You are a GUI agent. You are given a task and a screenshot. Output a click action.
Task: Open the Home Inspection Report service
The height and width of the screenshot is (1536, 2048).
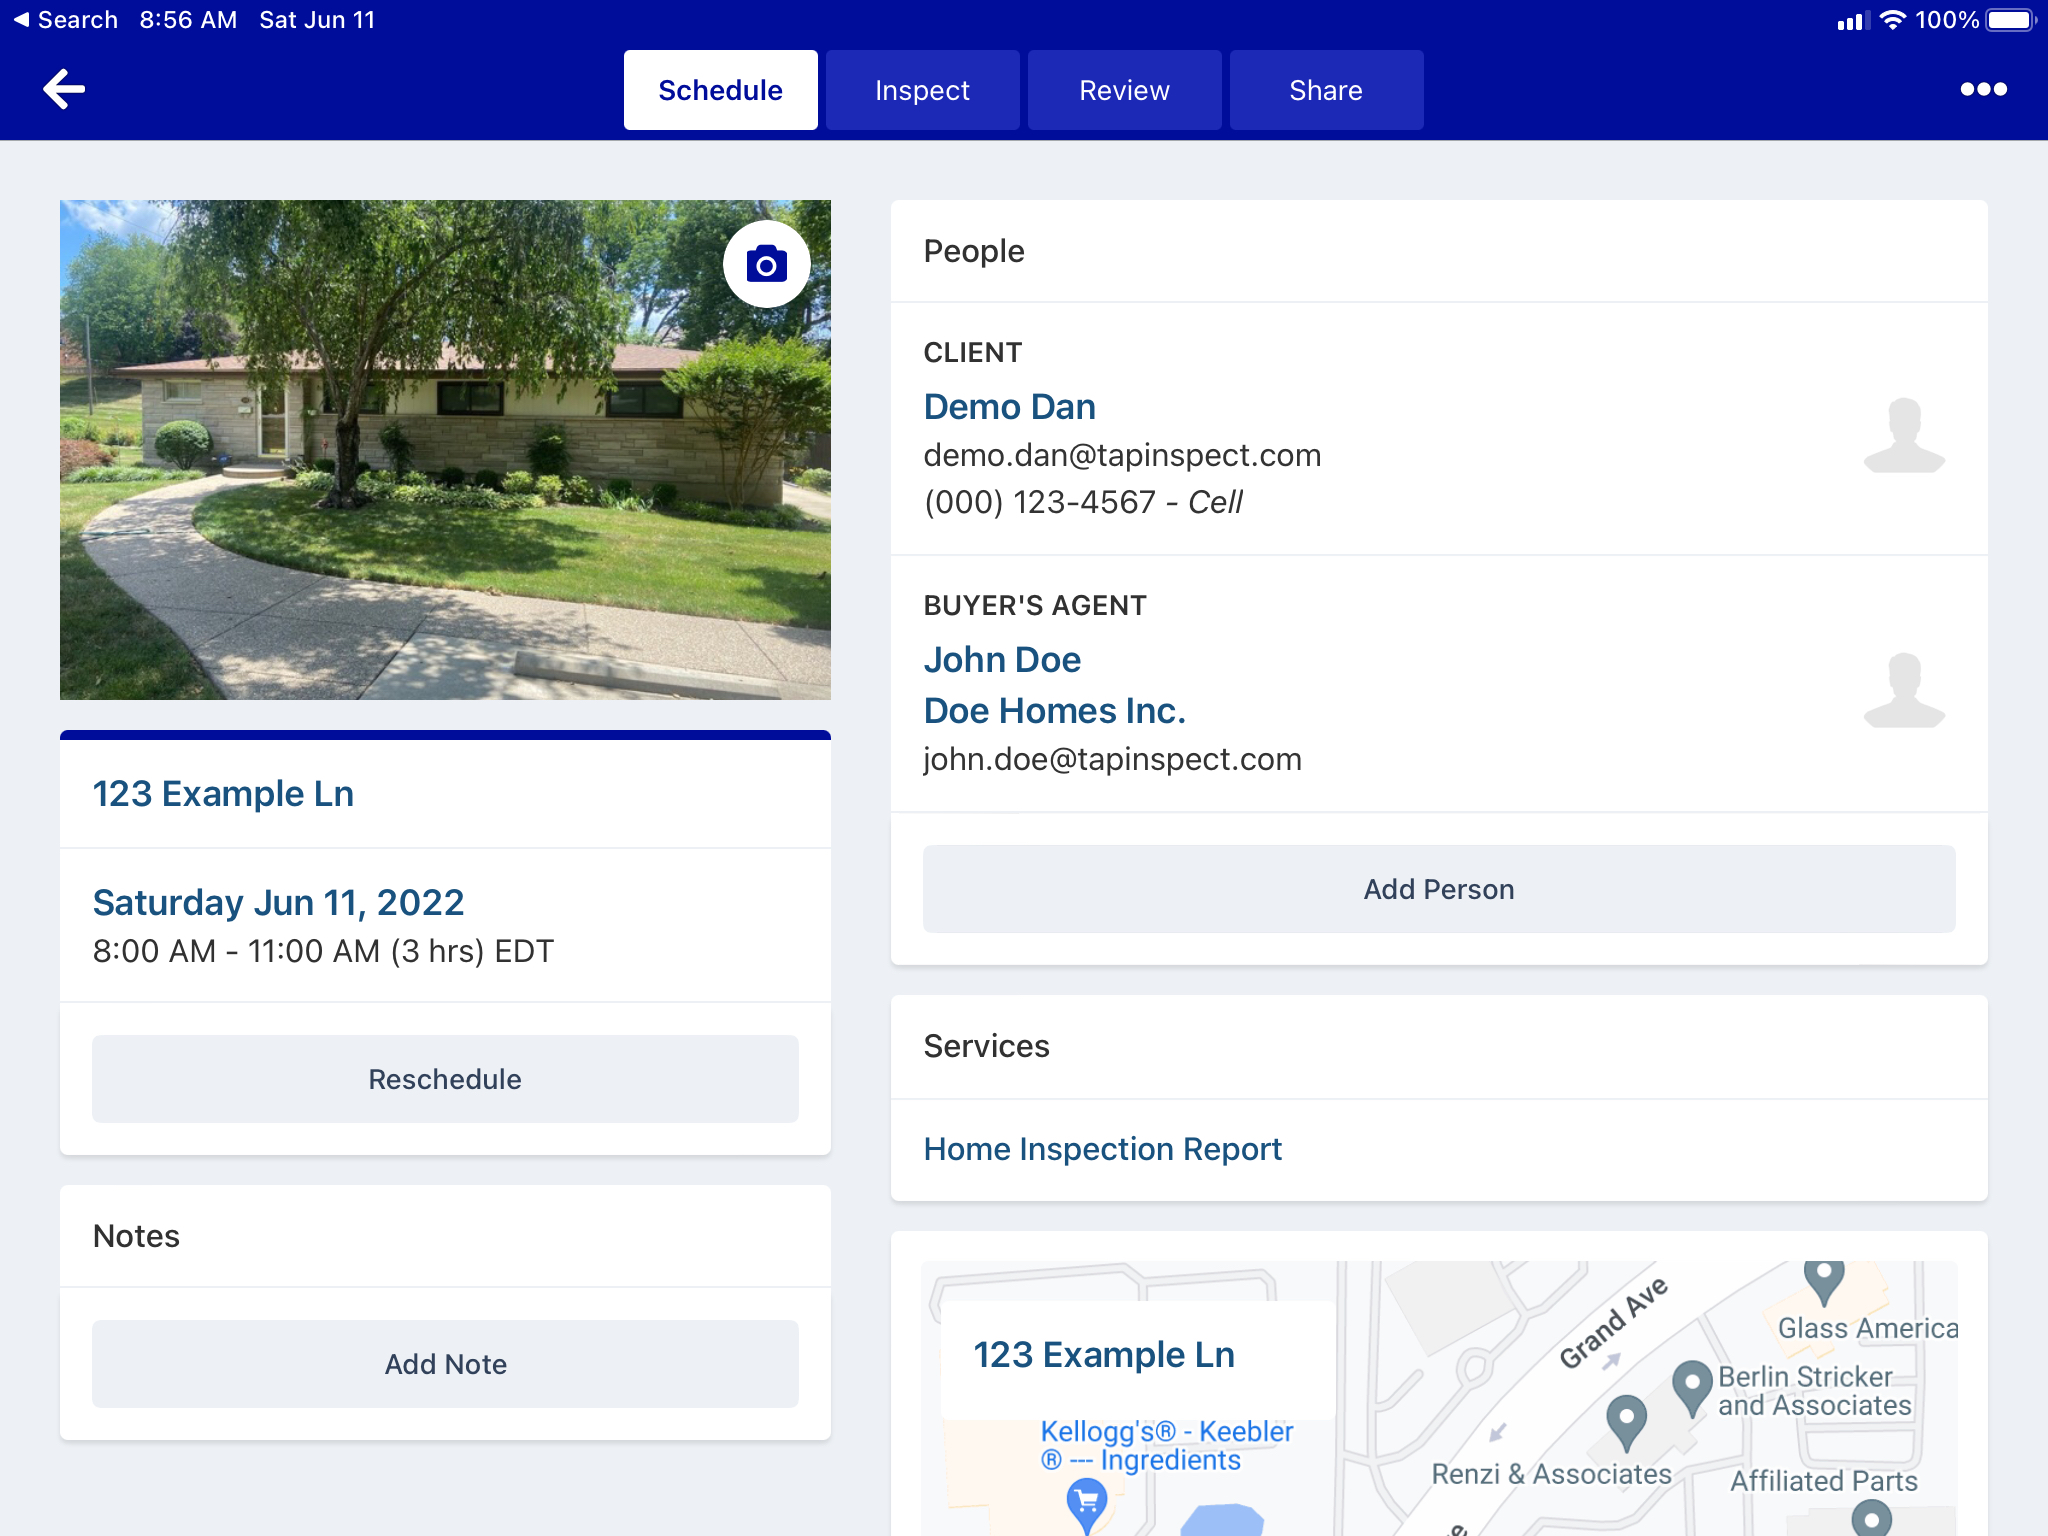coord(1102,1149)
